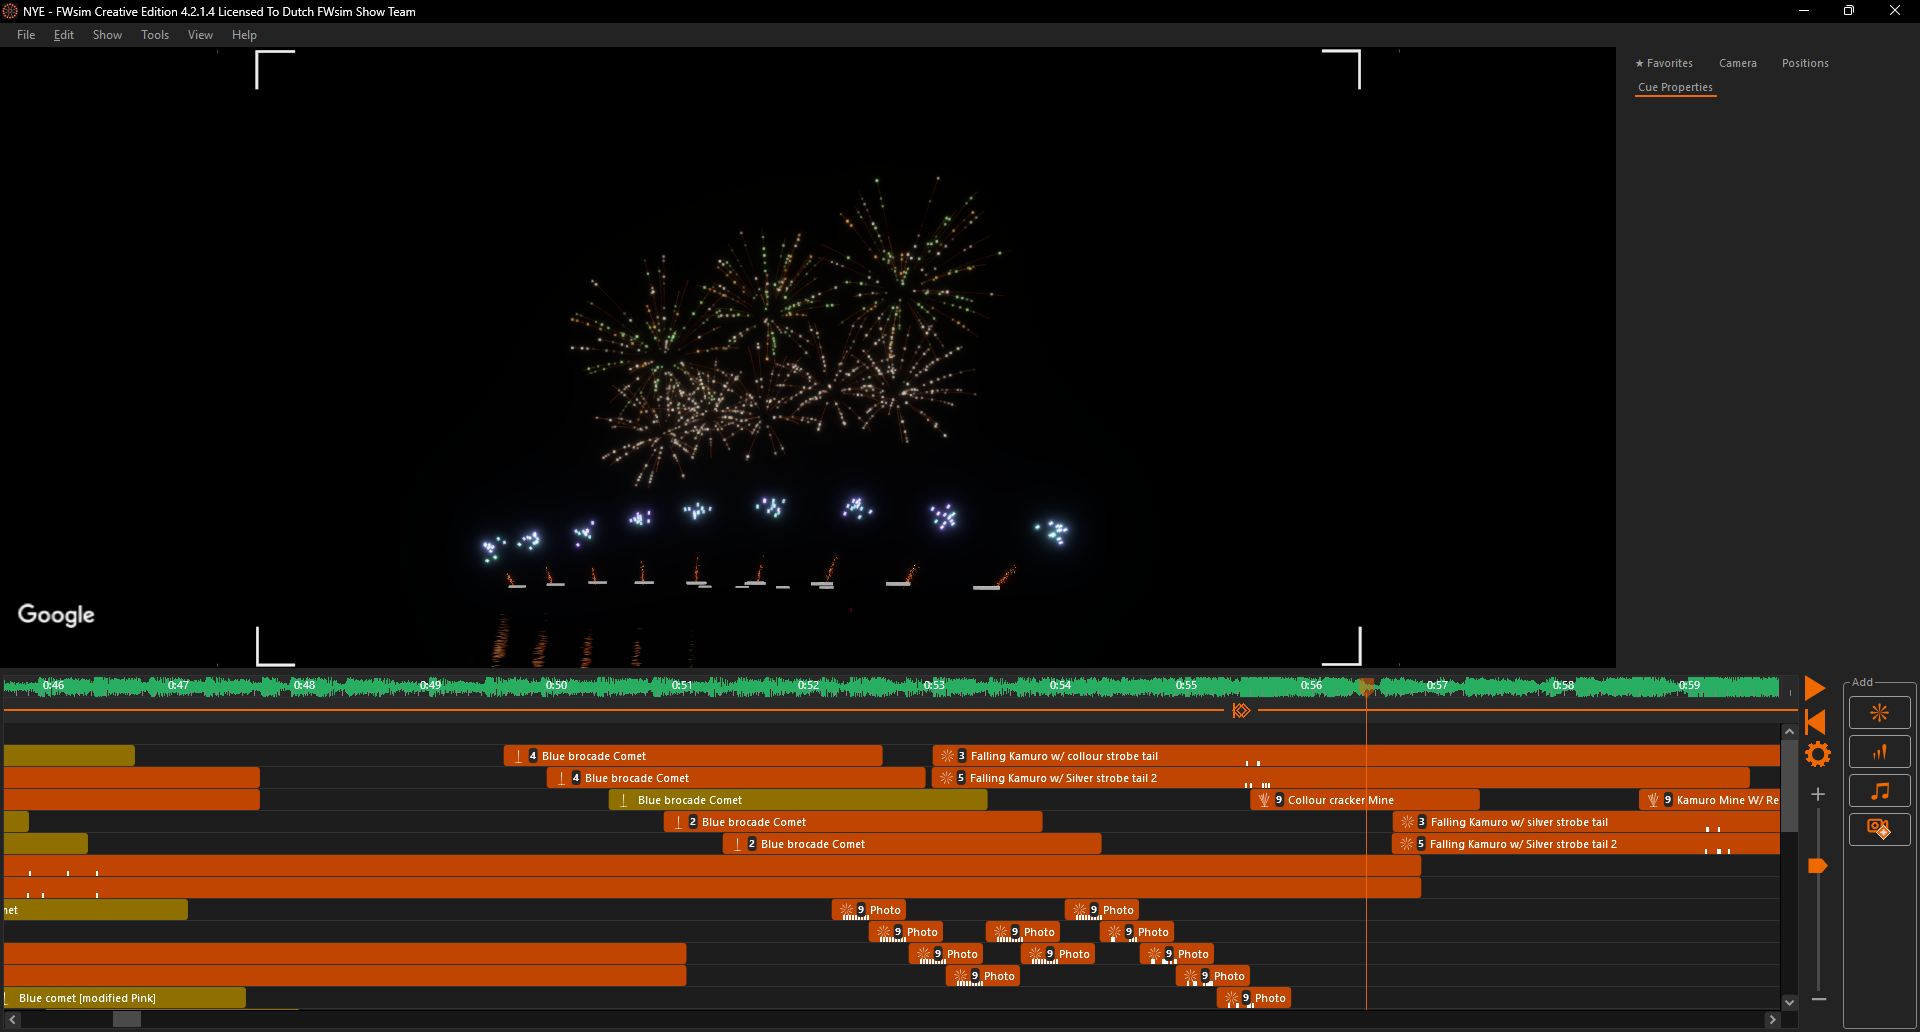This screenshot has width=1920, height=1032.
Task: Switch to the Positions tab
Action: click(1804, 63)
